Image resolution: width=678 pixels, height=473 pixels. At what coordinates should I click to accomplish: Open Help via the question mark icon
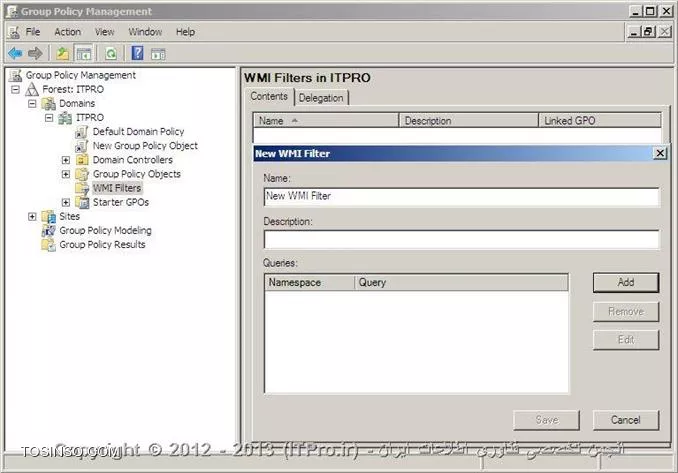tap(138, 53)
